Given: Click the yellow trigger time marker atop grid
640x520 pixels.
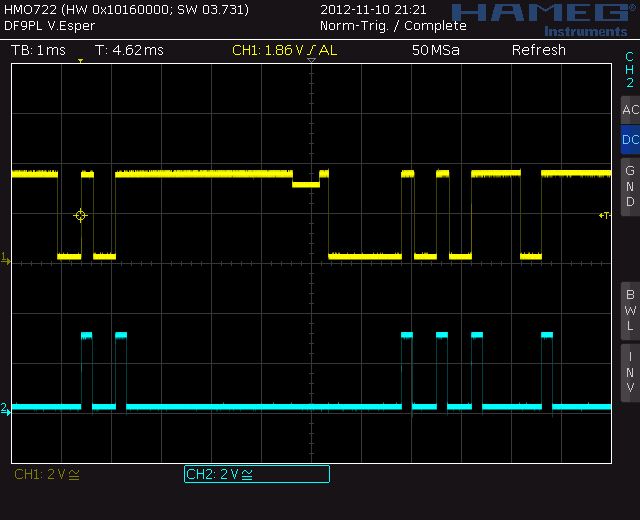Looking at the screenshot, I should [80, 61].
